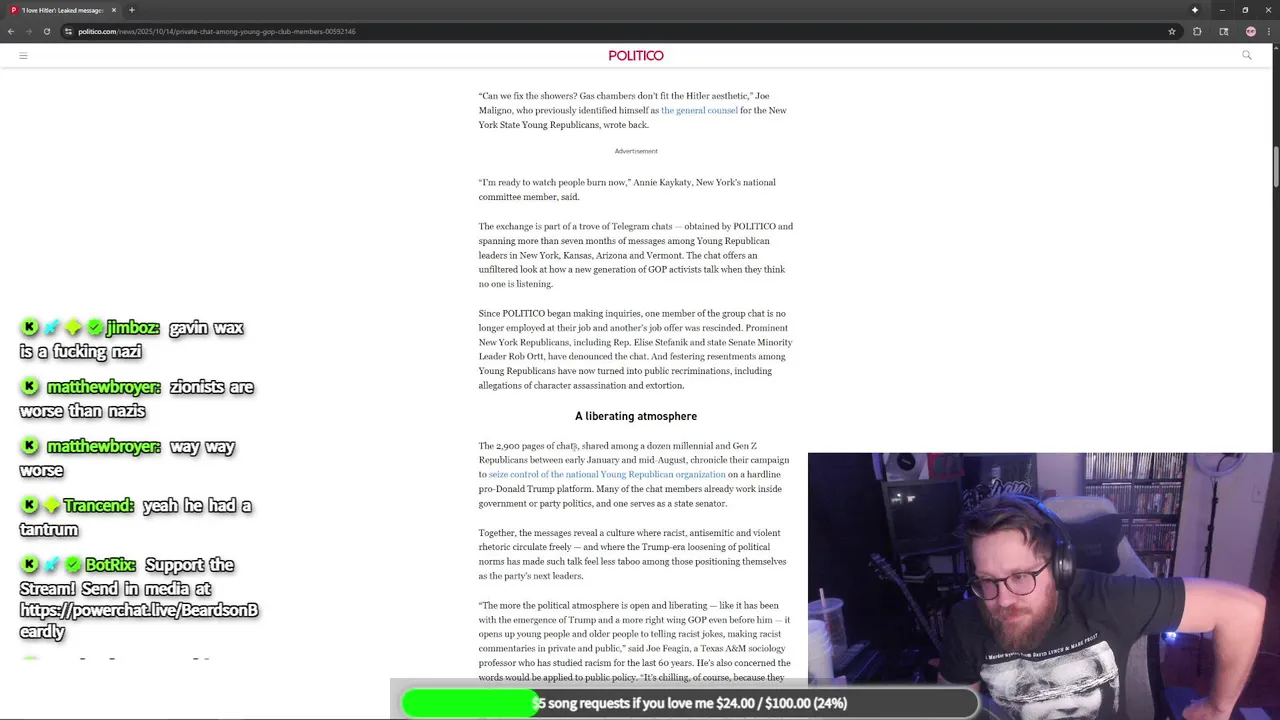Go forward with the browser arrow

28,31
